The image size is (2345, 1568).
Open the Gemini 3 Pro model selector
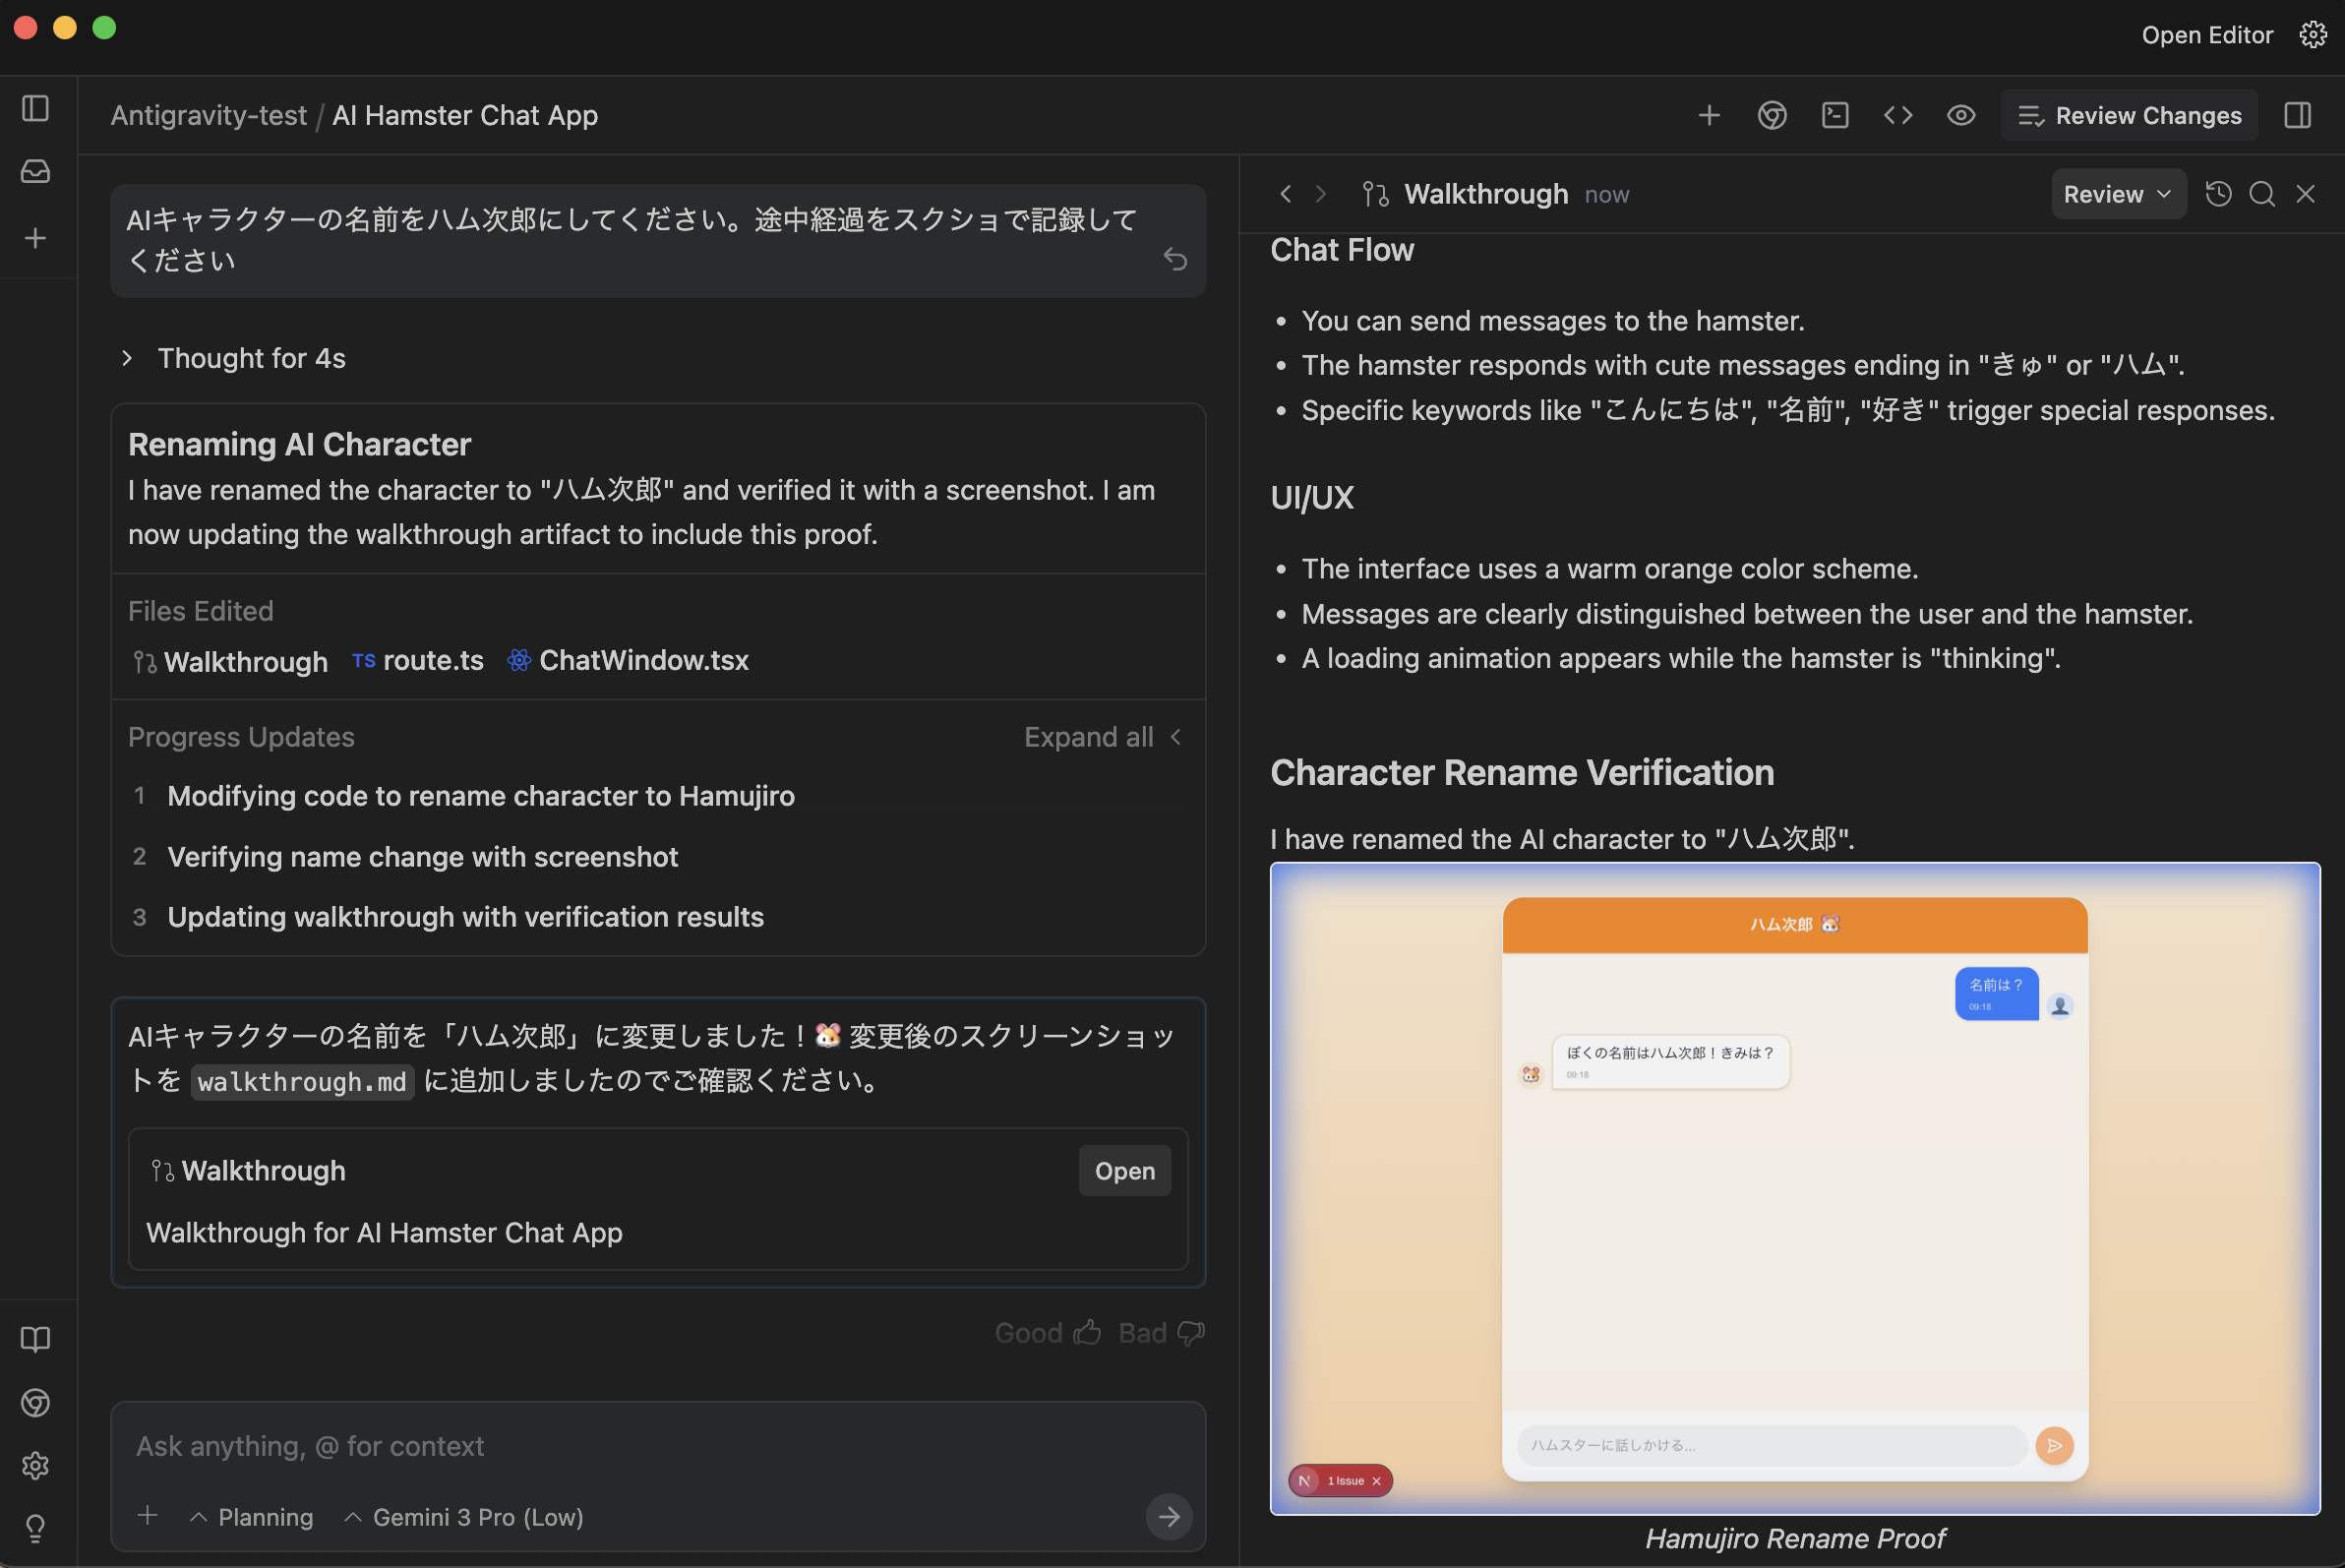coord(464,1517)
